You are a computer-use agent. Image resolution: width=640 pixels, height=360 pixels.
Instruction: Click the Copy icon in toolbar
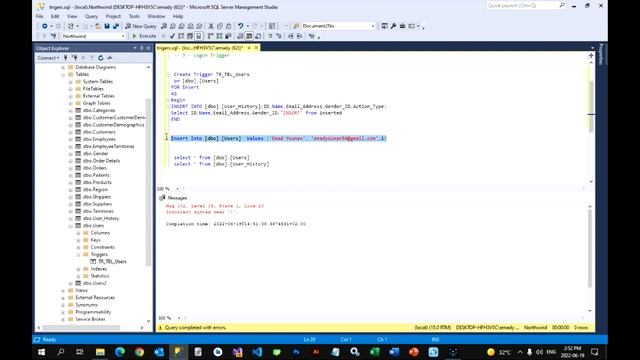pos(220,26)
